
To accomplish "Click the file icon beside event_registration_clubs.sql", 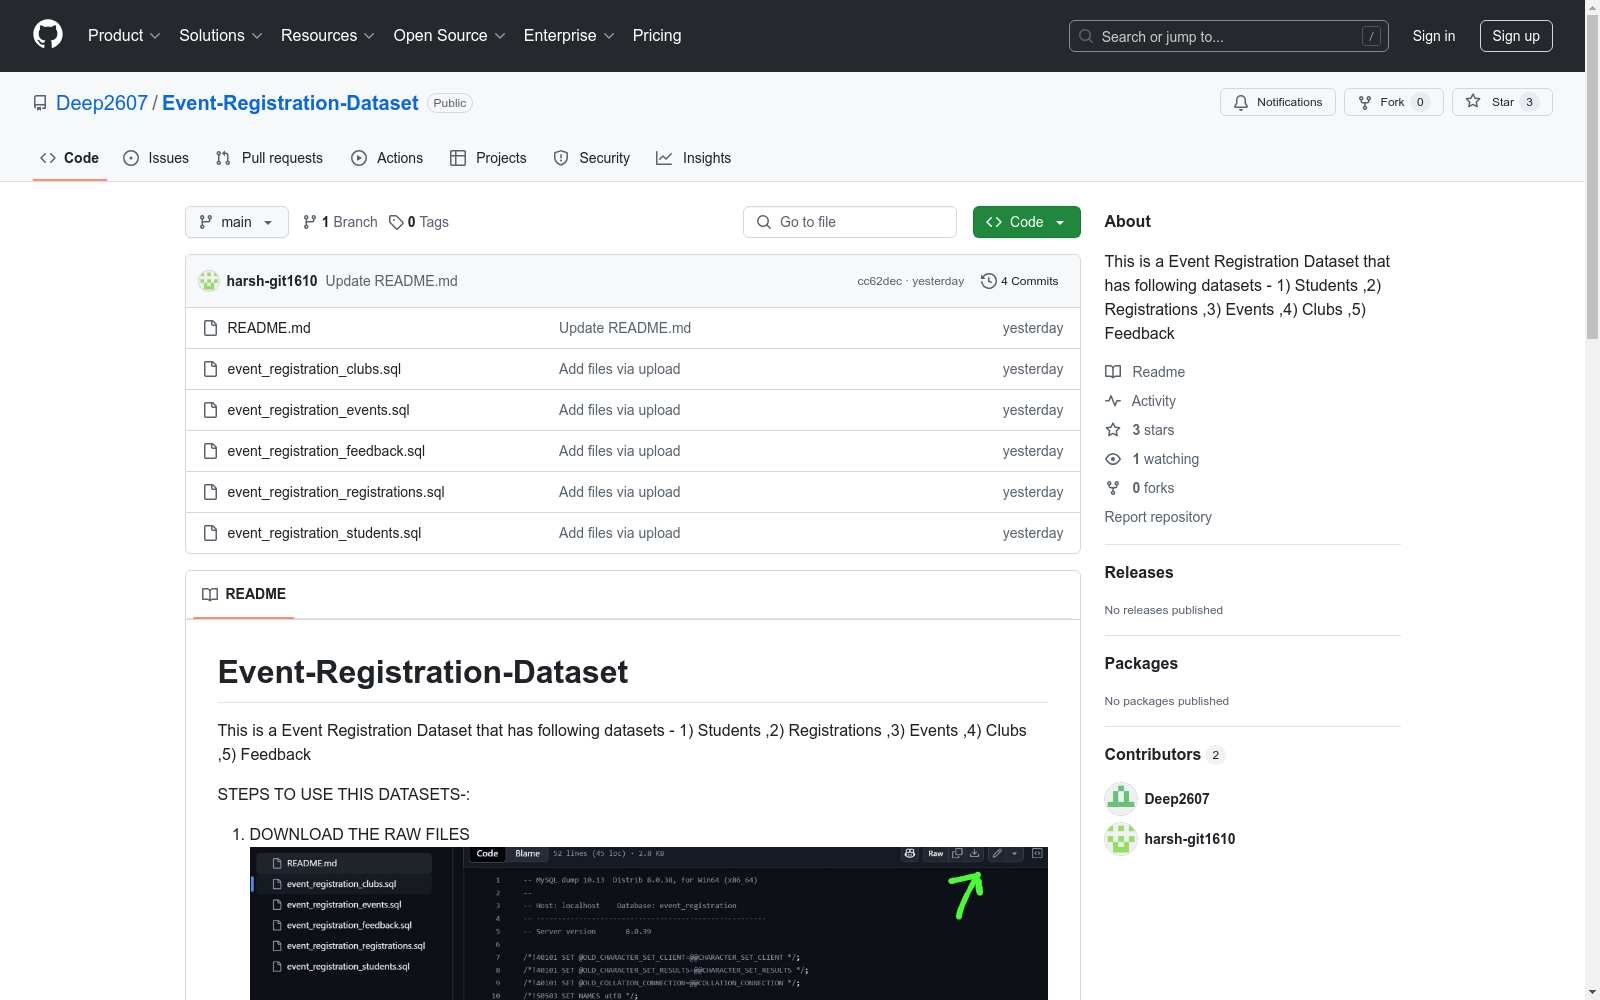I will click(210, 369).
